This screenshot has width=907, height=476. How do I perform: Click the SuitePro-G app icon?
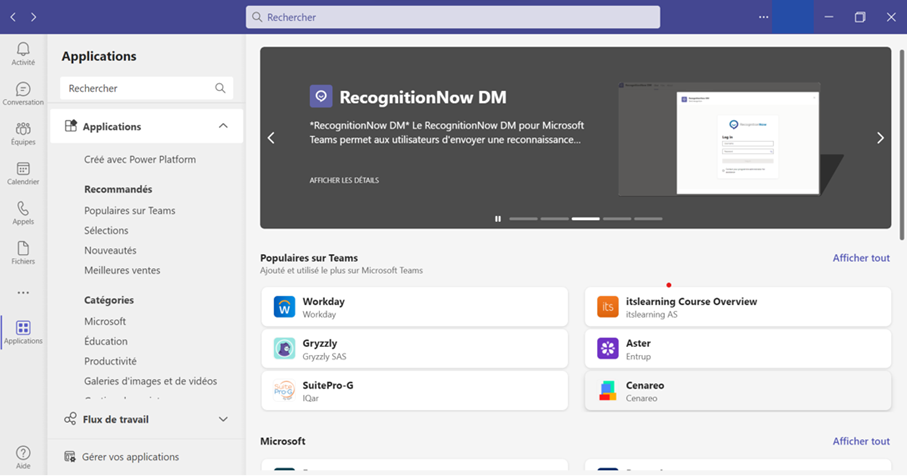point(284,391)
